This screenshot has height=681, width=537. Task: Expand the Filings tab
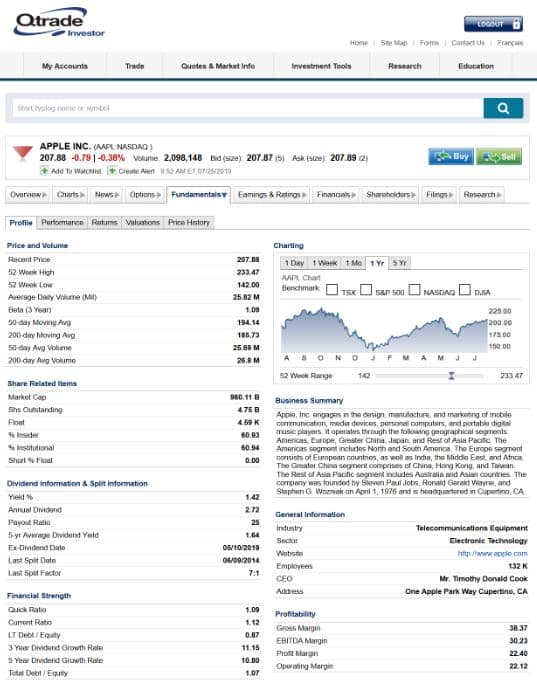[440, 195]
